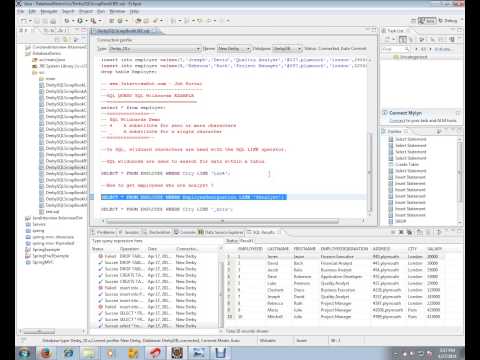Click the External Tools toolbar icon

pyautogui.click(x=93, y=21)
